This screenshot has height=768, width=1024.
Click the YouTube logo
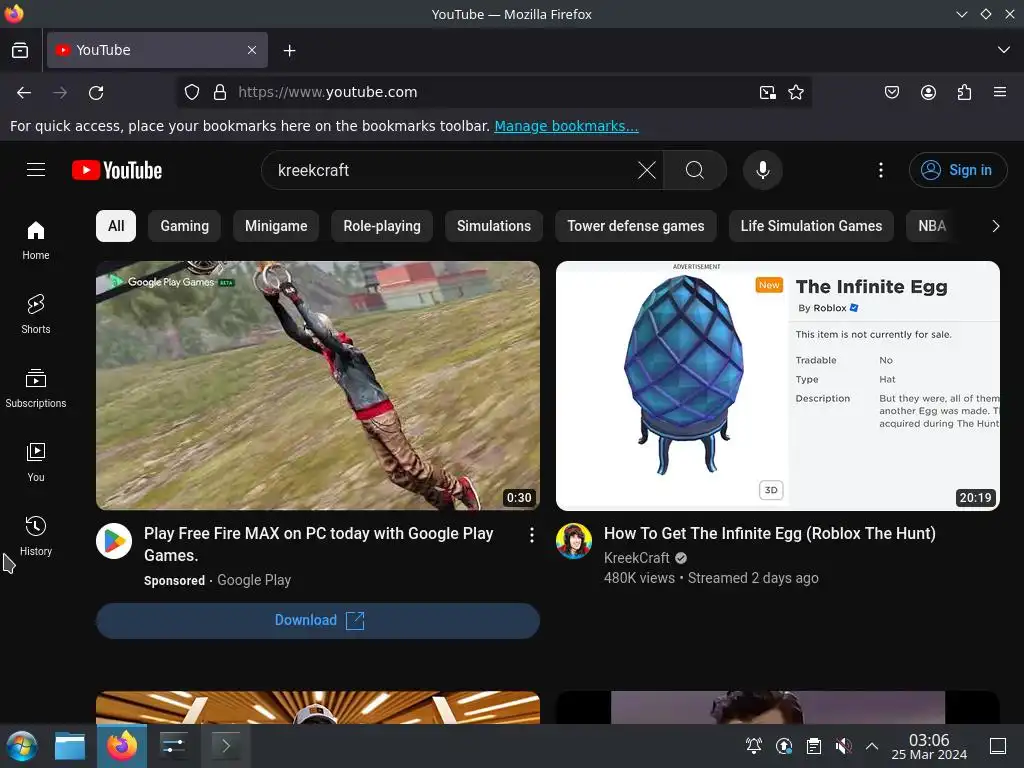pos(117,170)
